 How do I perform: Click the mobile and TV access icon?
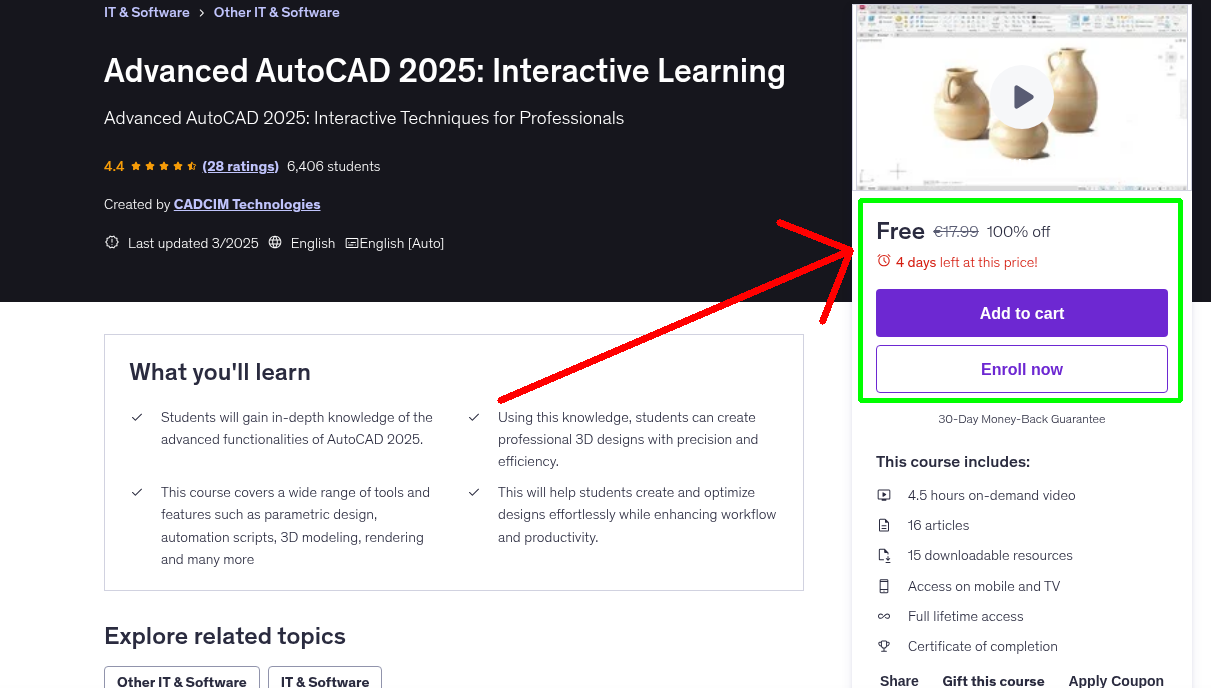[x=884, y=586]
